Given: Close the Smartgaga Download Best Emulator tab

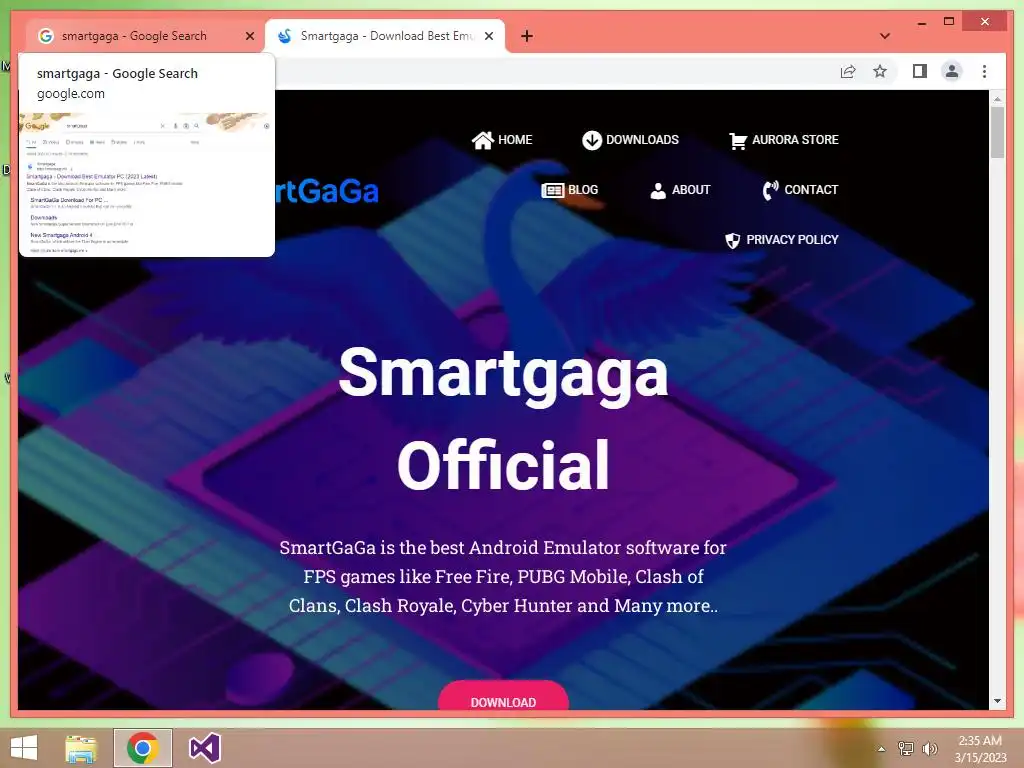Looking at the screenshot, I should point(488,36).
